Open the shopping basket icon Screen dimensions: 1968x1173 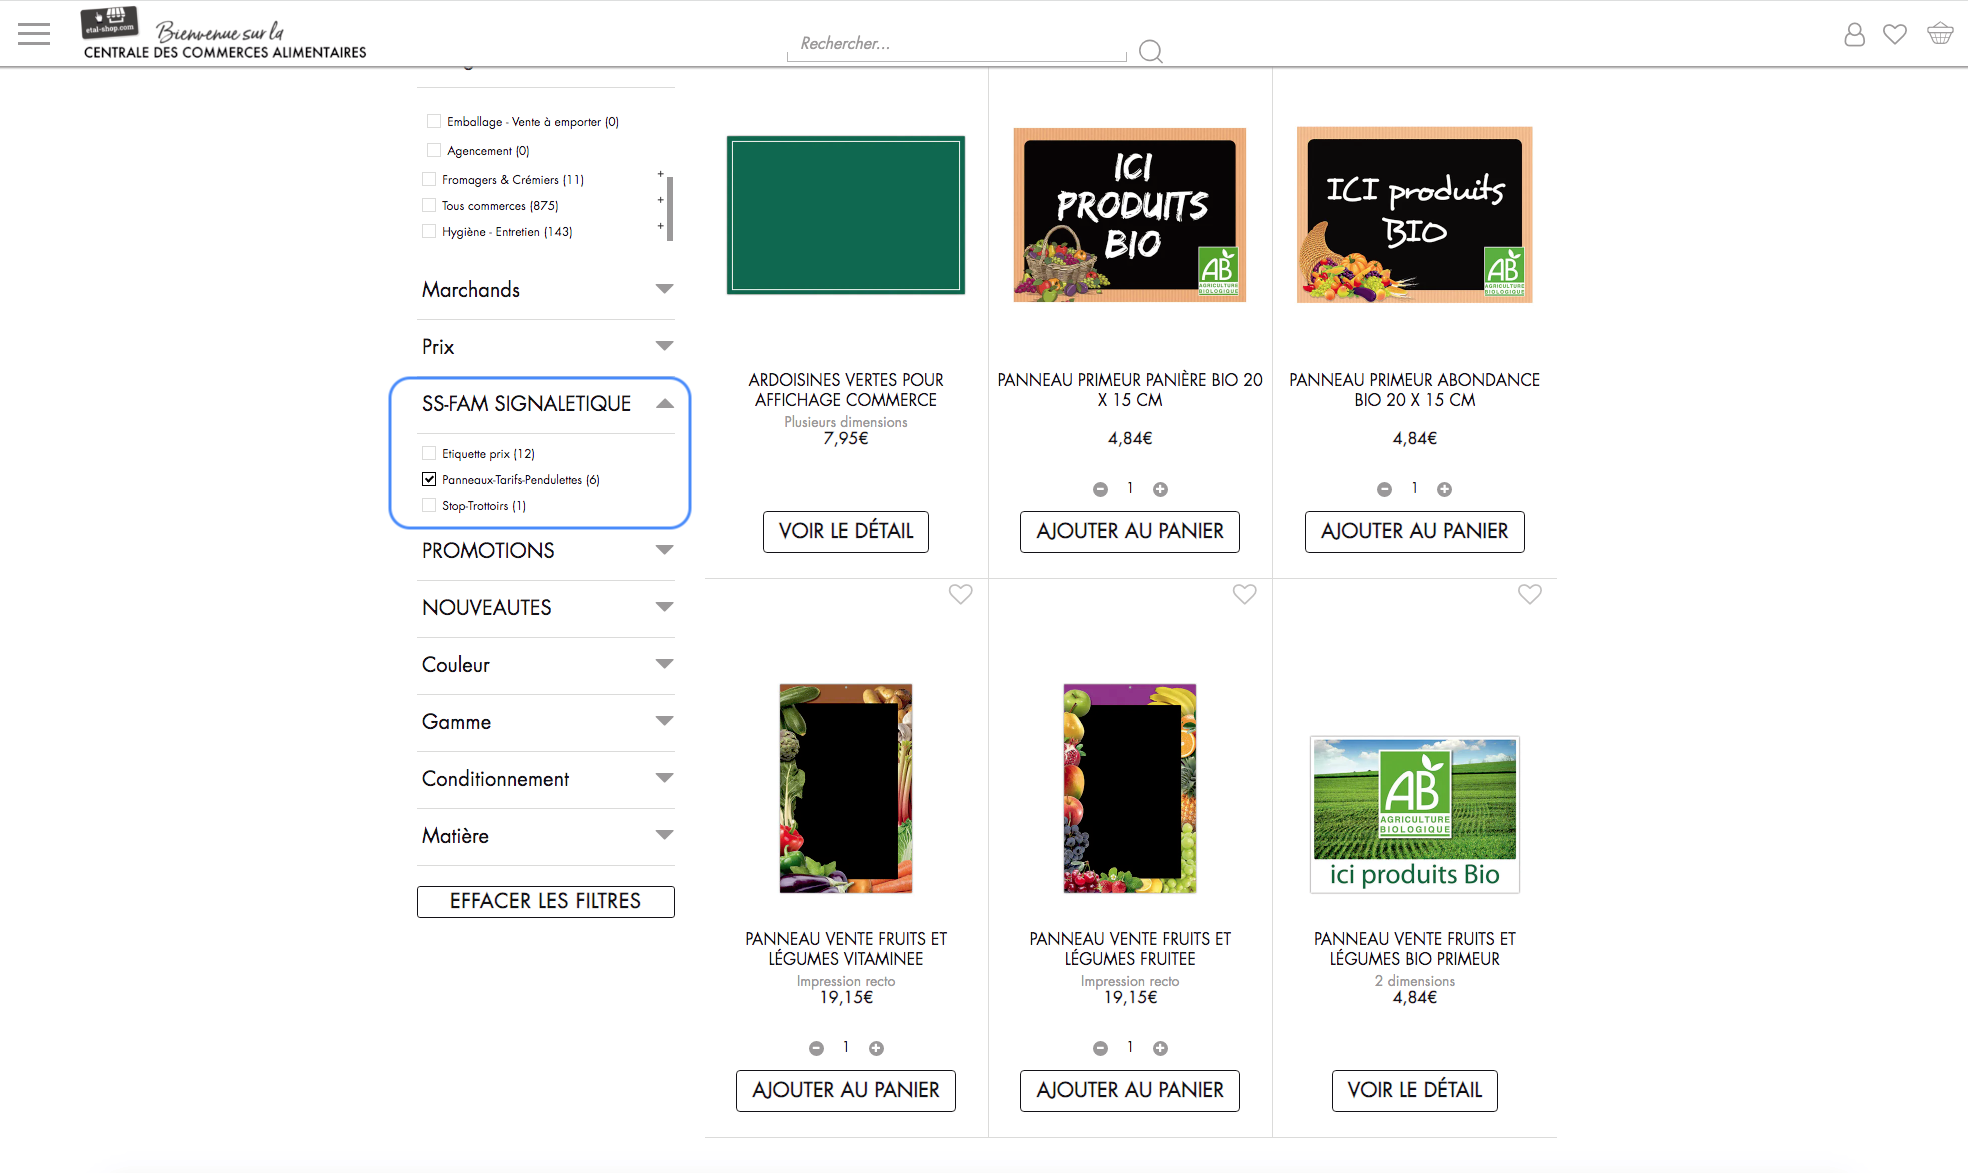[1940, 34]
